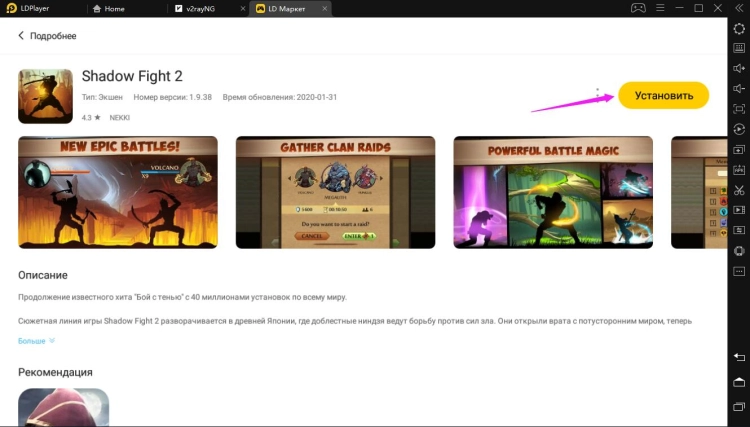Go back via the Подробнее arrow
Viewport: 750px width, 427px height.
(x=21, y=35)
